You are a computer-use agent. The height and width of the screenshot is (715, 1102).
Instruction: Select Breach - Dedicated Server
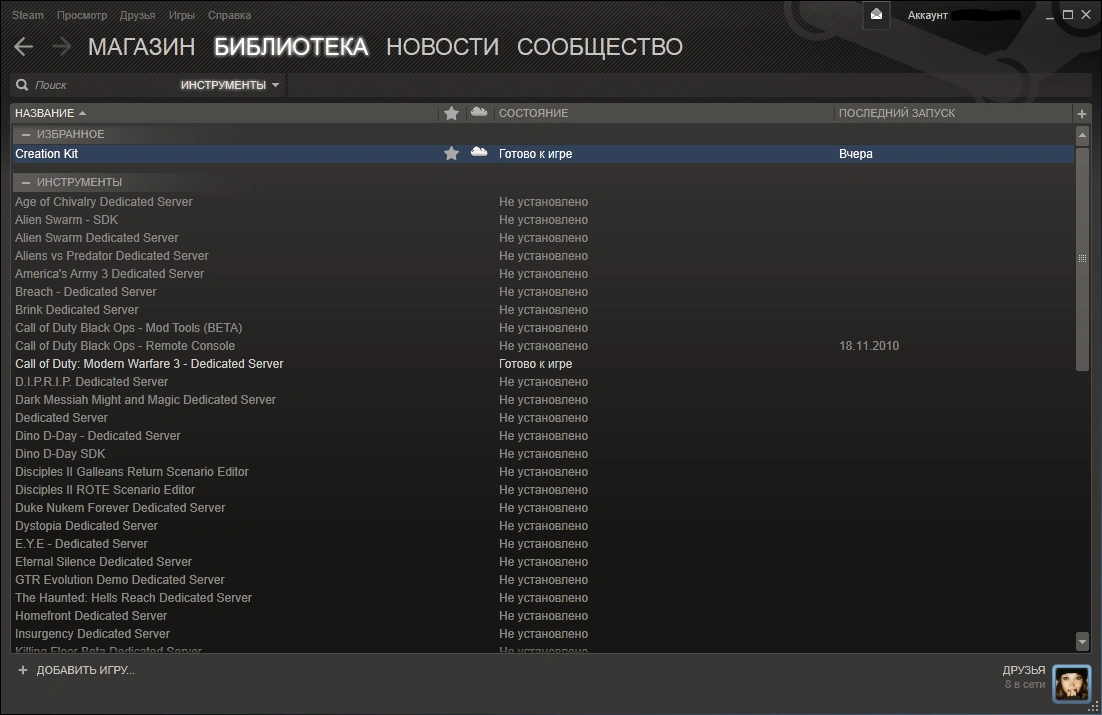point(86,292)
